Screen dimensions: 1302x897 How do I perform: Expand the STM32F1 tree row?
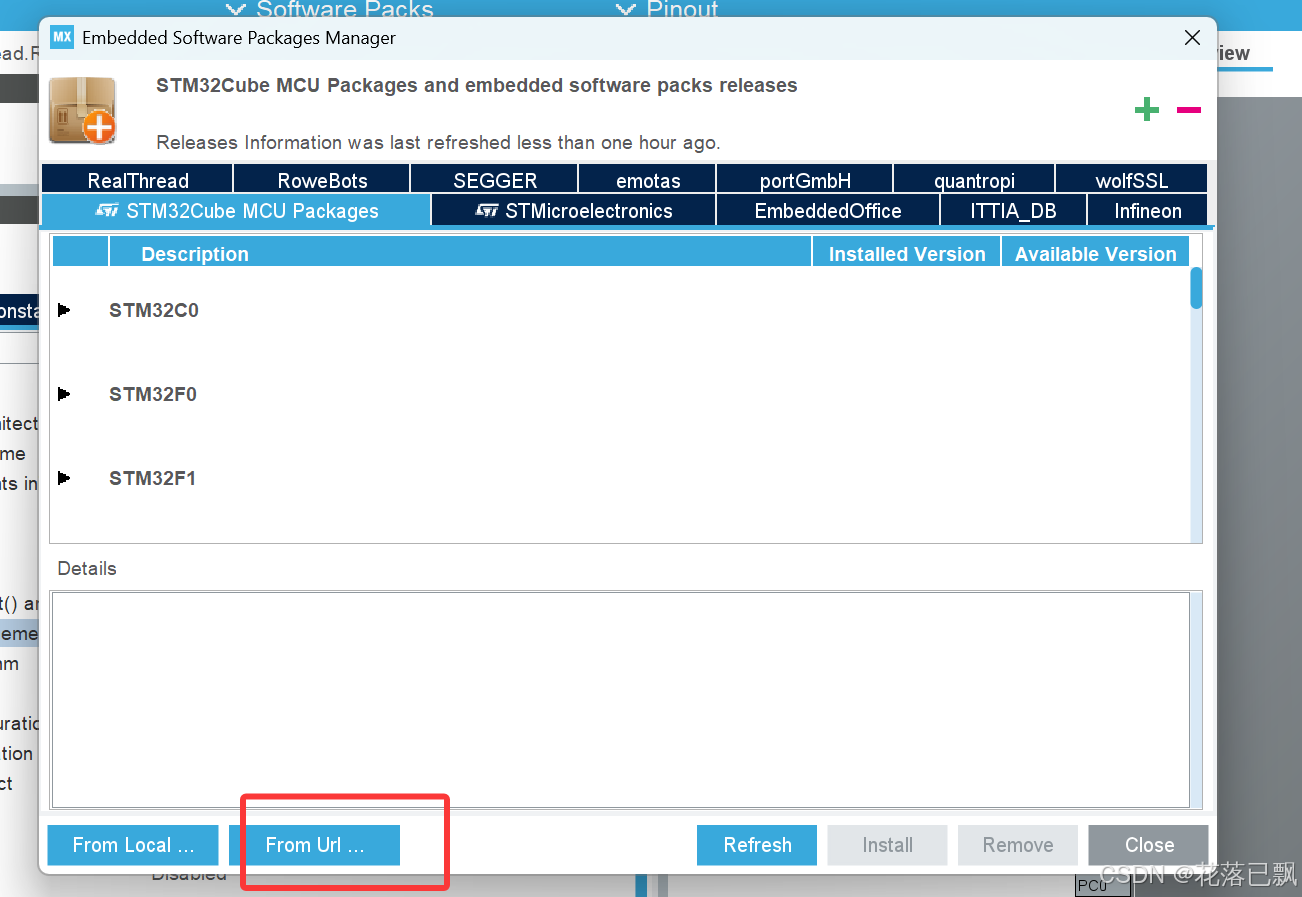pos(64,478)
